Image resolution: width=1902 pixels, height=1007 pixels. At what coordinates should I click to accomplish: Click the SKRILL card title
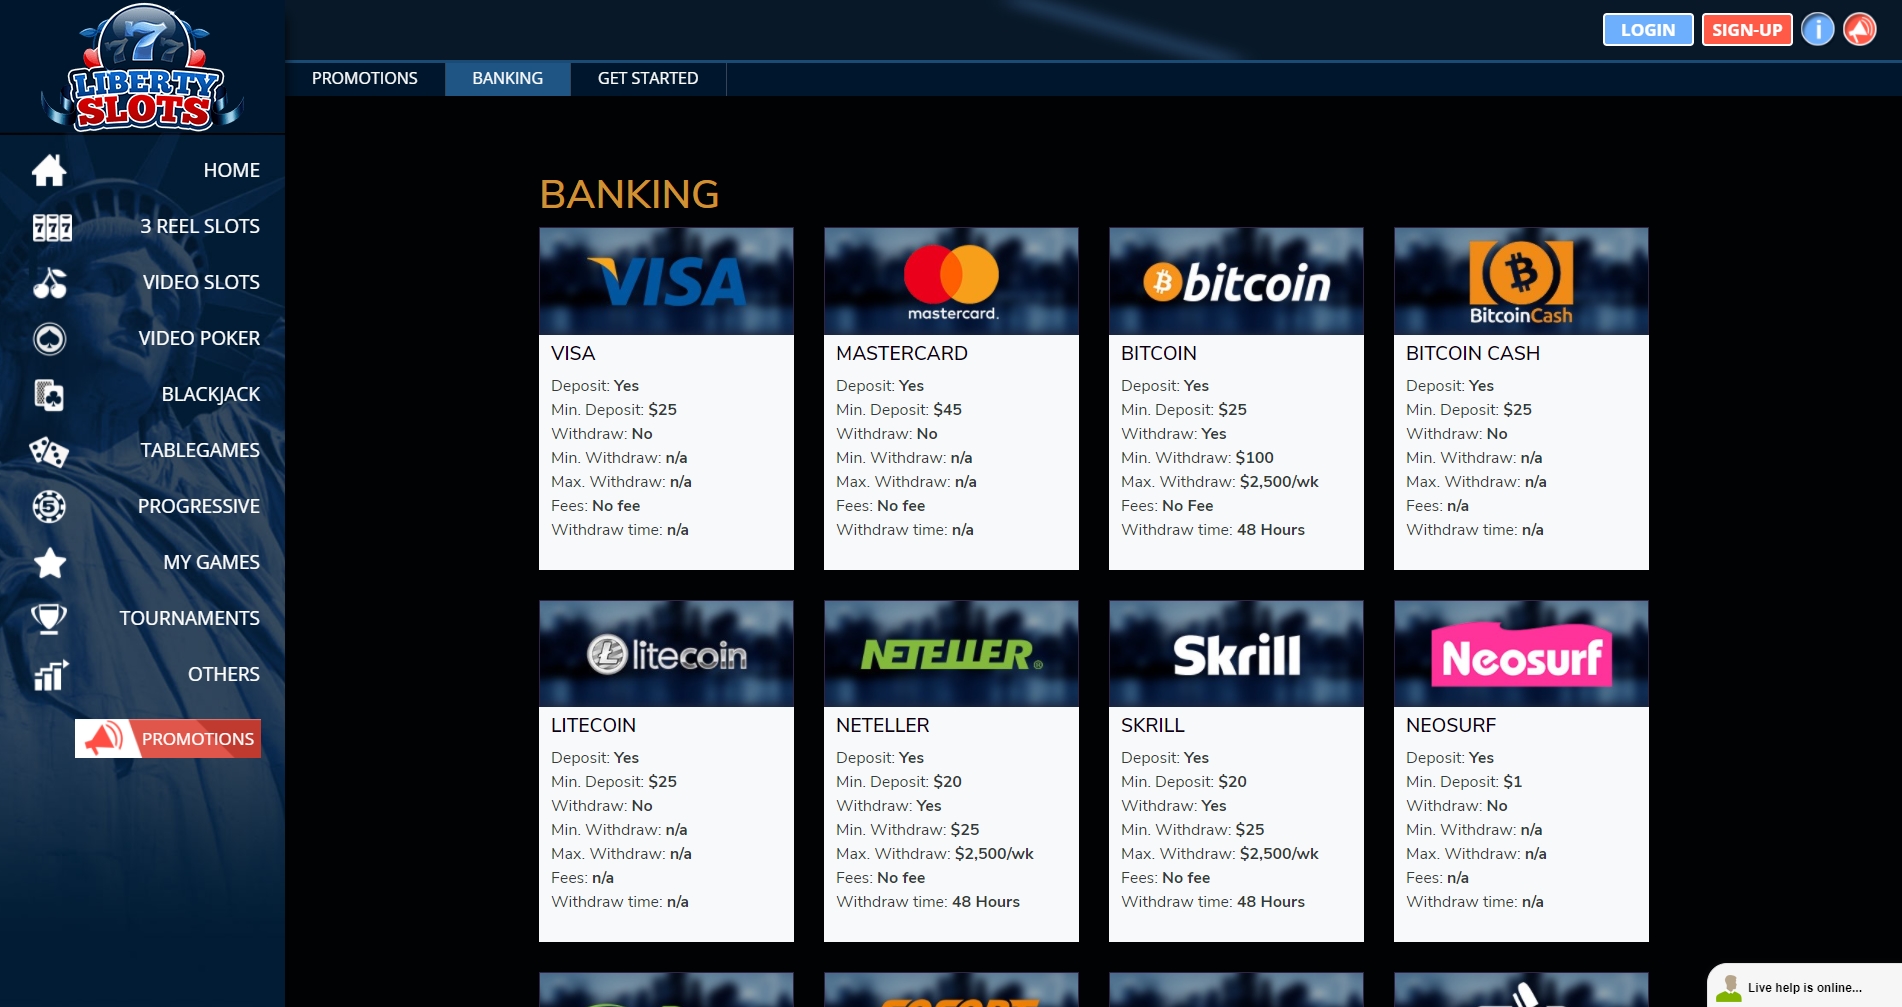click(x=1153, y=725)
